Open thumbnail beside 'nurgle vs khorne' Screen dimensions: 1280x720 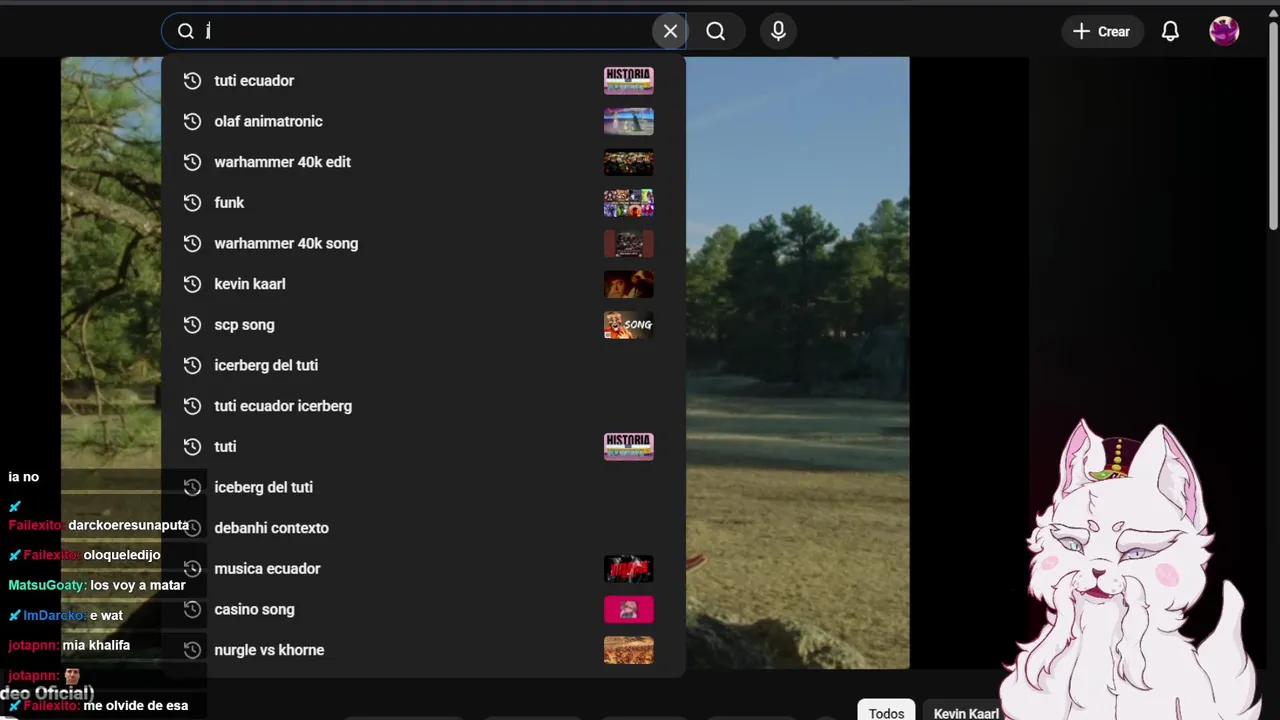pos(629,650)
